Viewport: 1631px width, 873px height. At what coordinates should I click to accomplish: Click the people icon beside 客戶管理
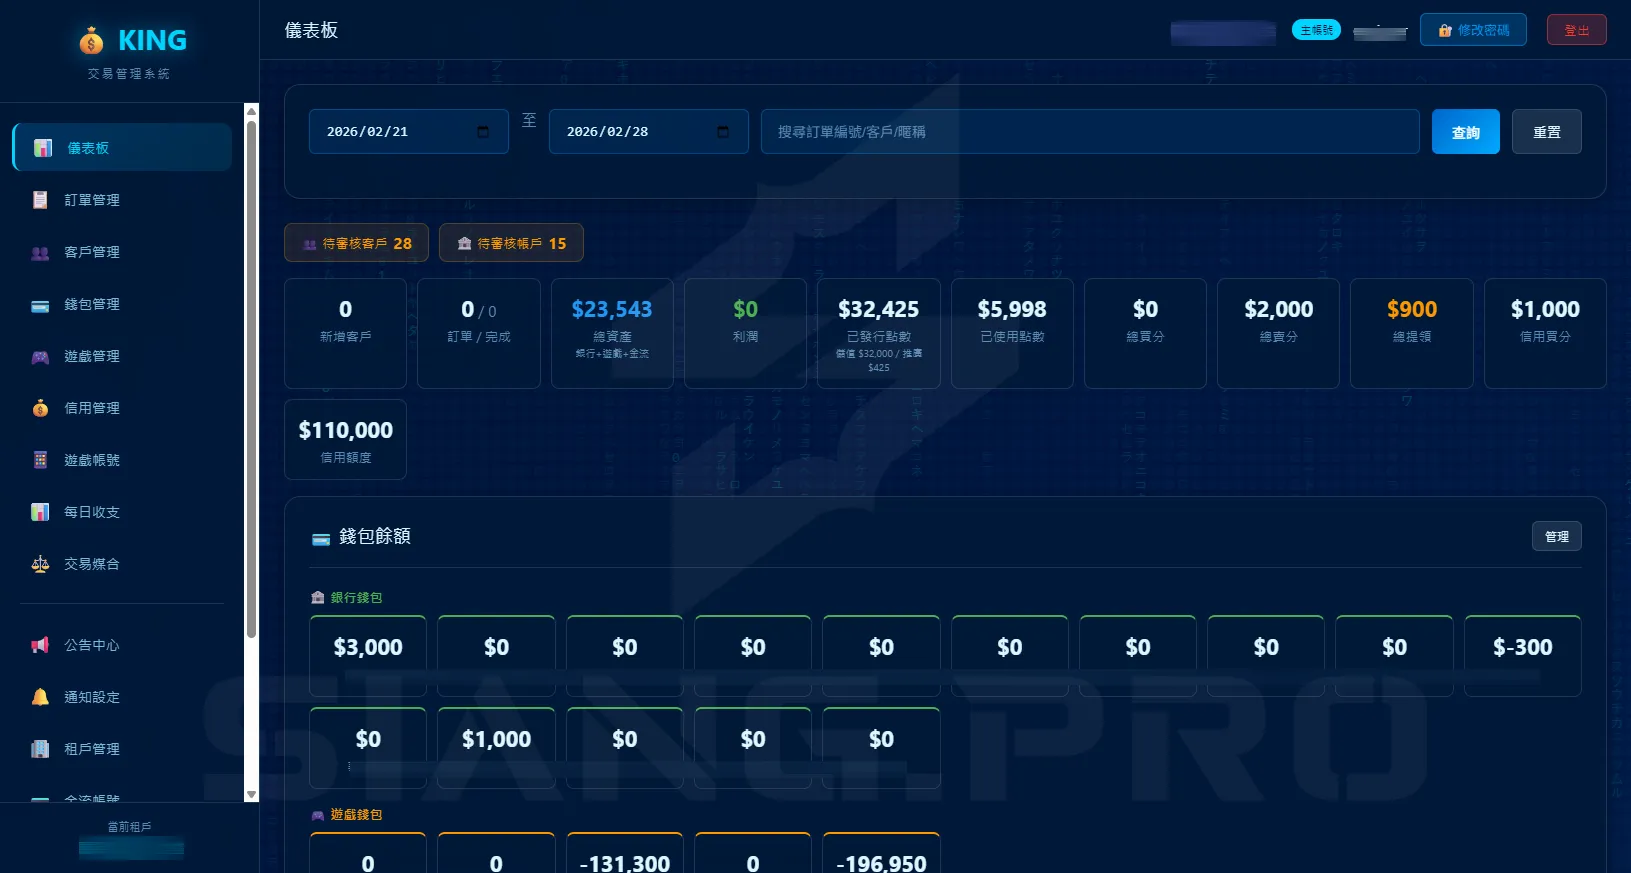[40, 253]
